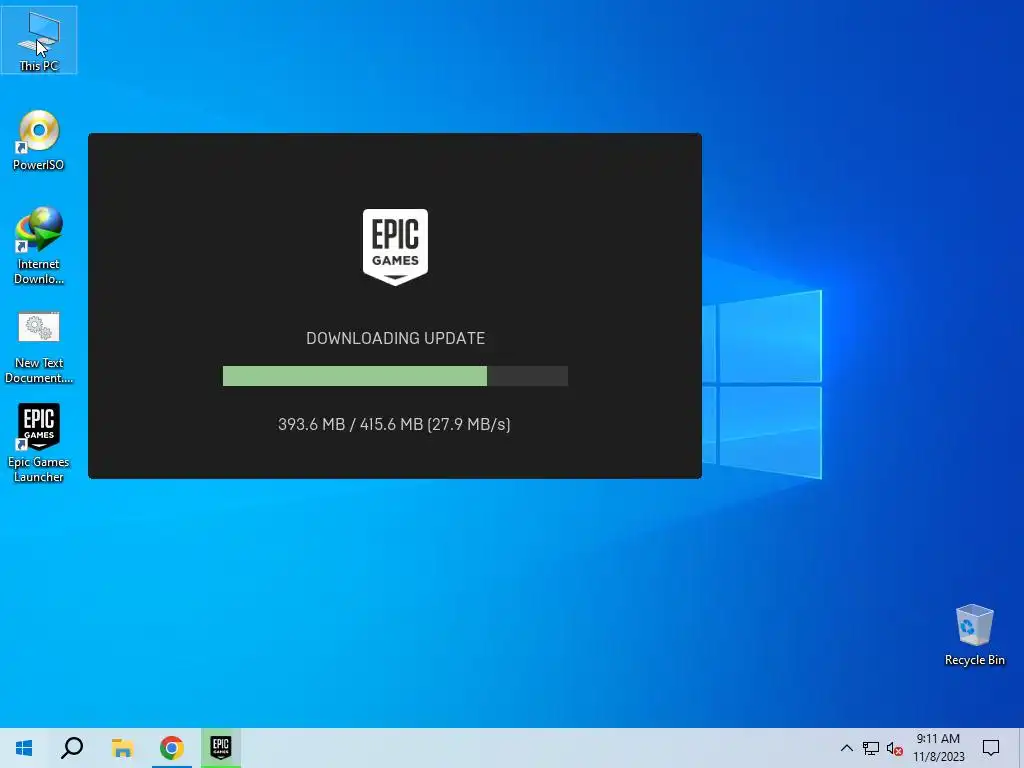Open the taskbar search

(72, 748)
